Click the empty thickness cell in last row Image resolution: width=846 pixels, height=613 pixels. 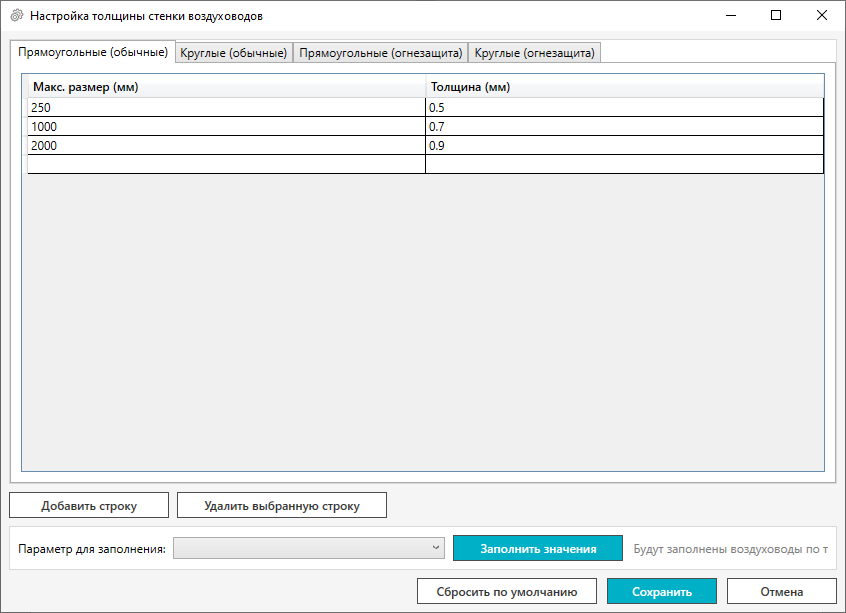point(625,164)
